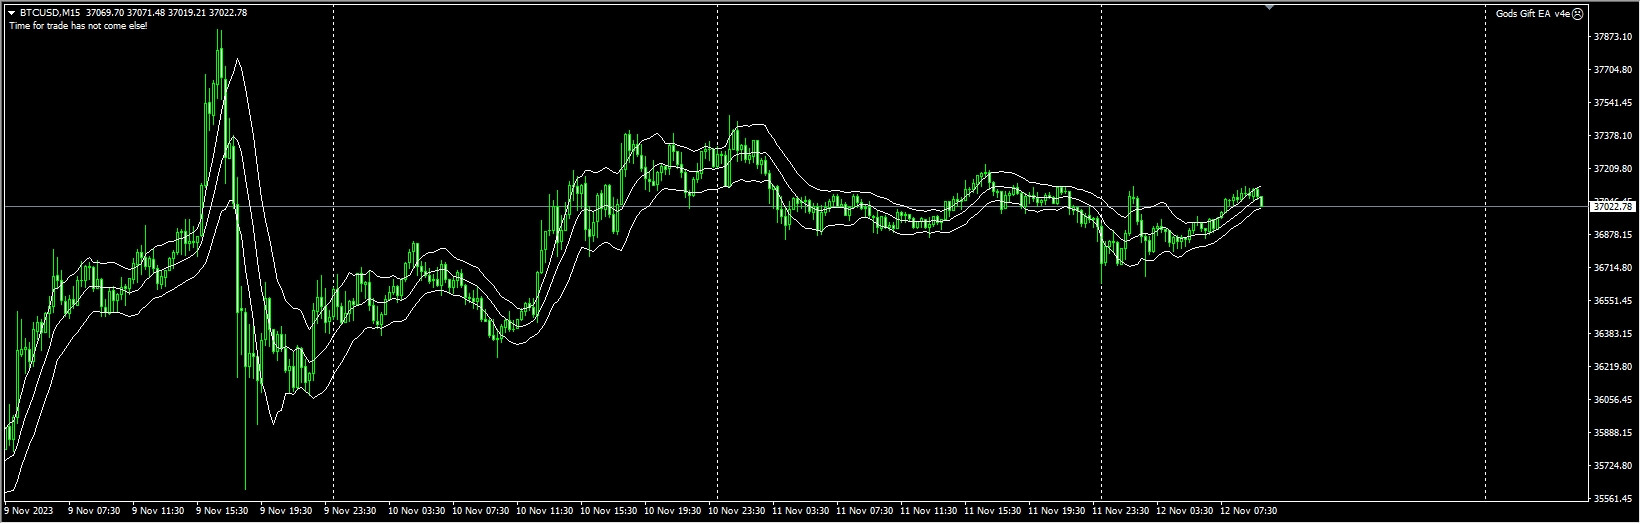The width and height of the screenshot is (1641, 524).
Task: Click the 35561.45 price axis label
Action: [x=1612, y=499]
